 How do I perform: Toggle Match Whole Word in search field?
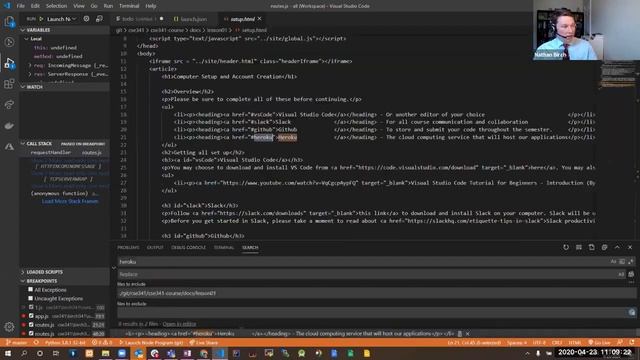pyautogui.click(x=622, y=262)
